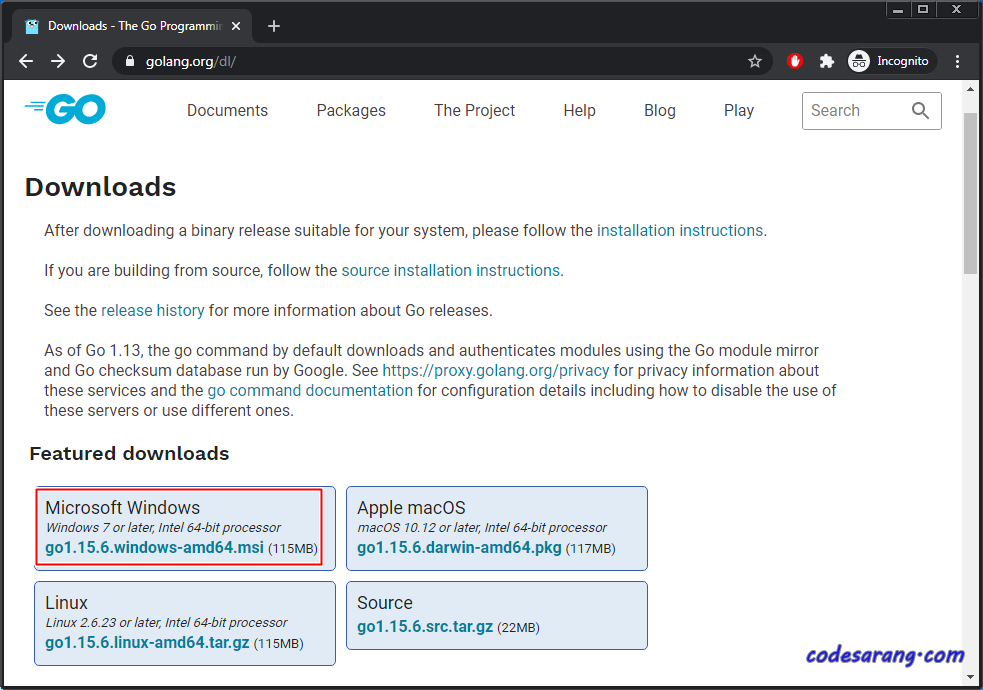Select the Downloads browser tab
The image size is (983, 690).
[132, 26]
